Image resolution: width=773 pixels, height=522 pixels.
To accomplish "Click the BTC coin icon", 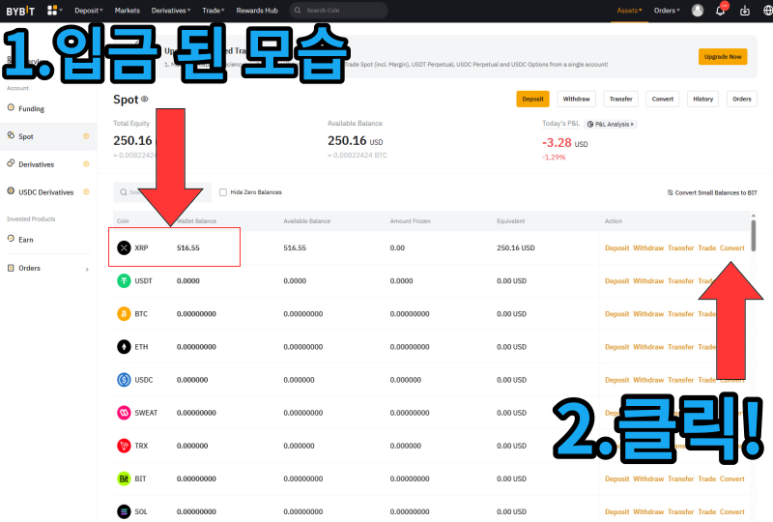I will pyautogui.click(x=124, y=314).
